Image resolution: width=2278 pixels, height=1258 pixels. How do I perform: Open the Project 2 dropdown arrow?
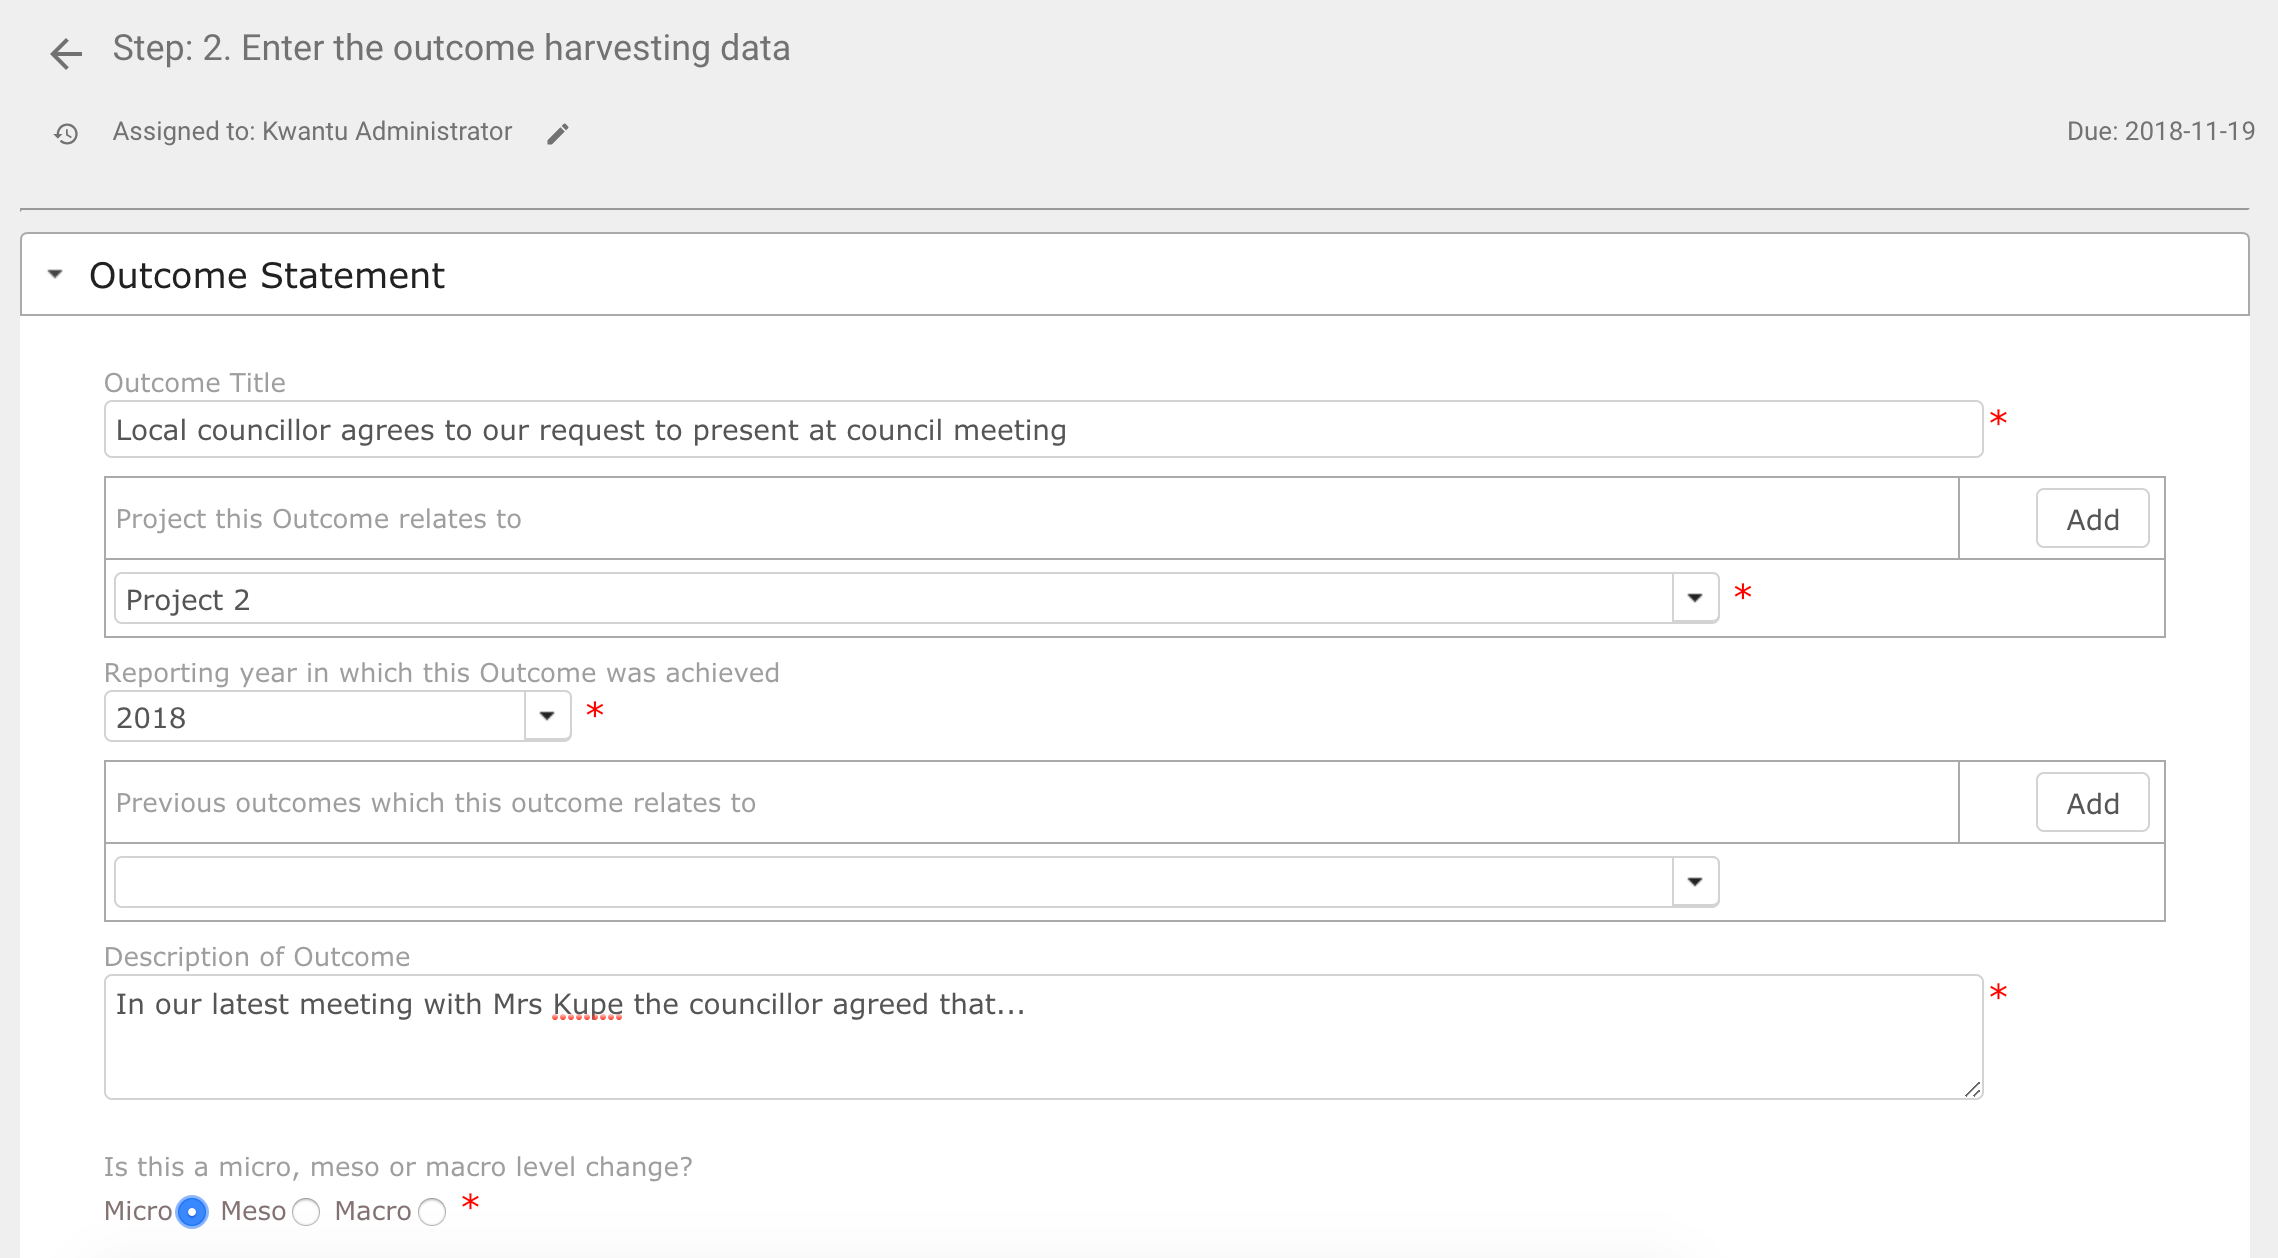(x=1695, y=598)
